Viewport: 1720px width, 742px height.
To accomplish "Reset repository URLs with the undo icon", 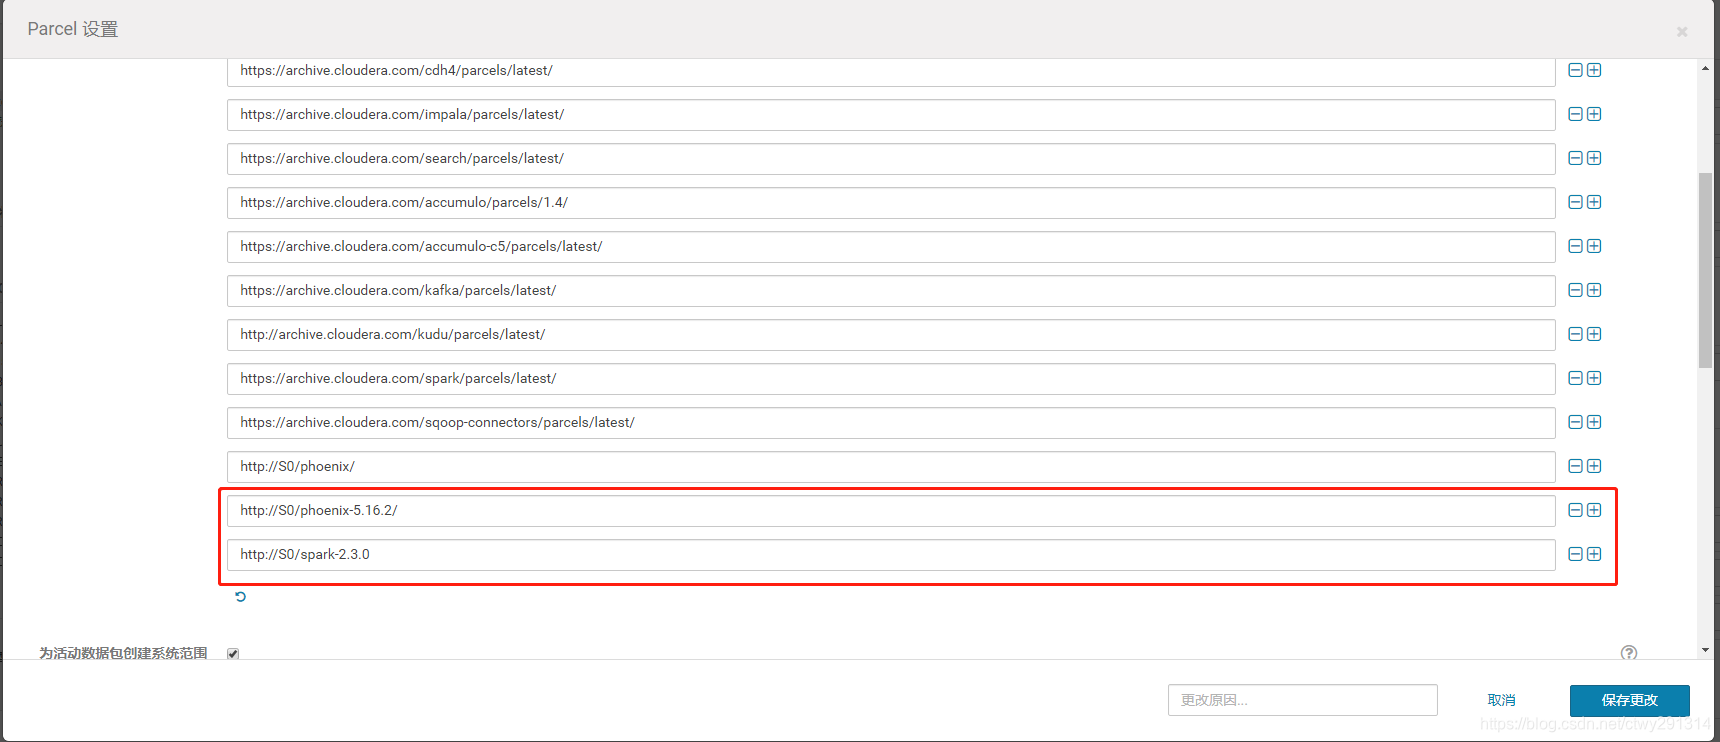I will point(240,597).
